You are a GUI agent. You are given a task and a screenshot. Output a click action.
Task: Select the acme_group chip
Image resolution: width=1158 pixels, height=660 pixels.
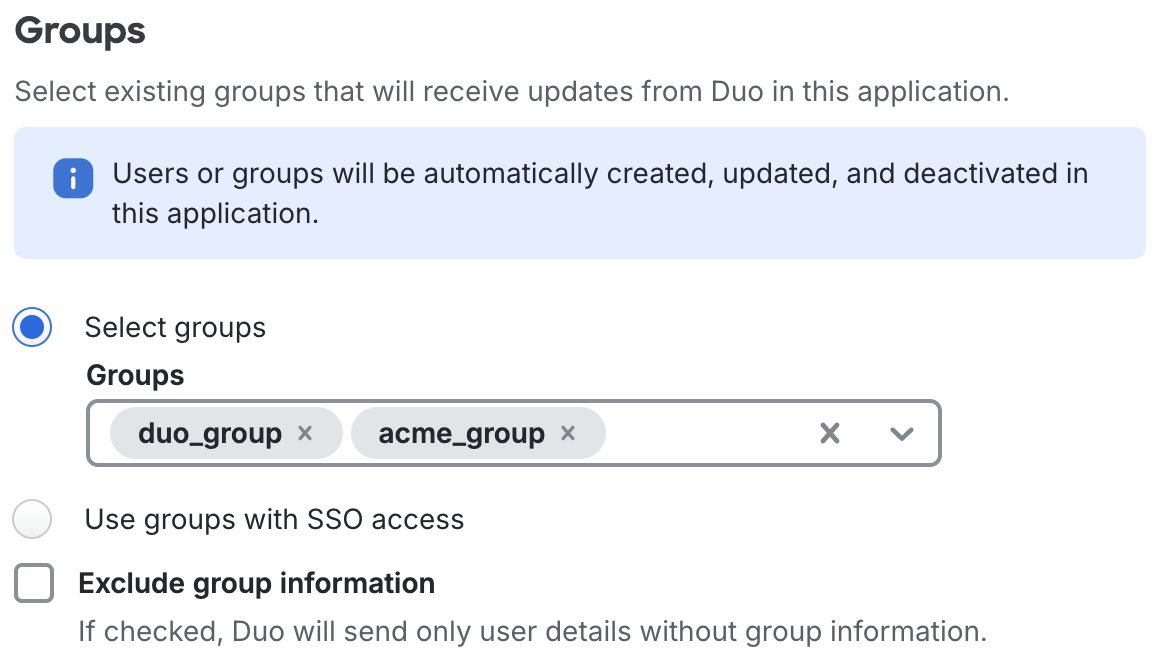click(463, 433)
